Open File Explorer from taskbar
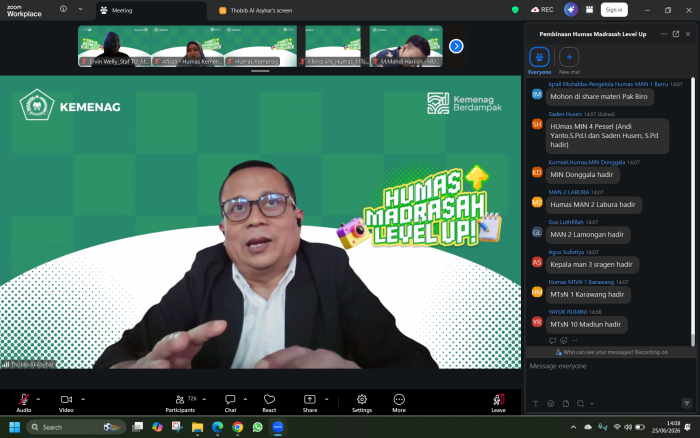700x438 pixels. coord(197,427)
